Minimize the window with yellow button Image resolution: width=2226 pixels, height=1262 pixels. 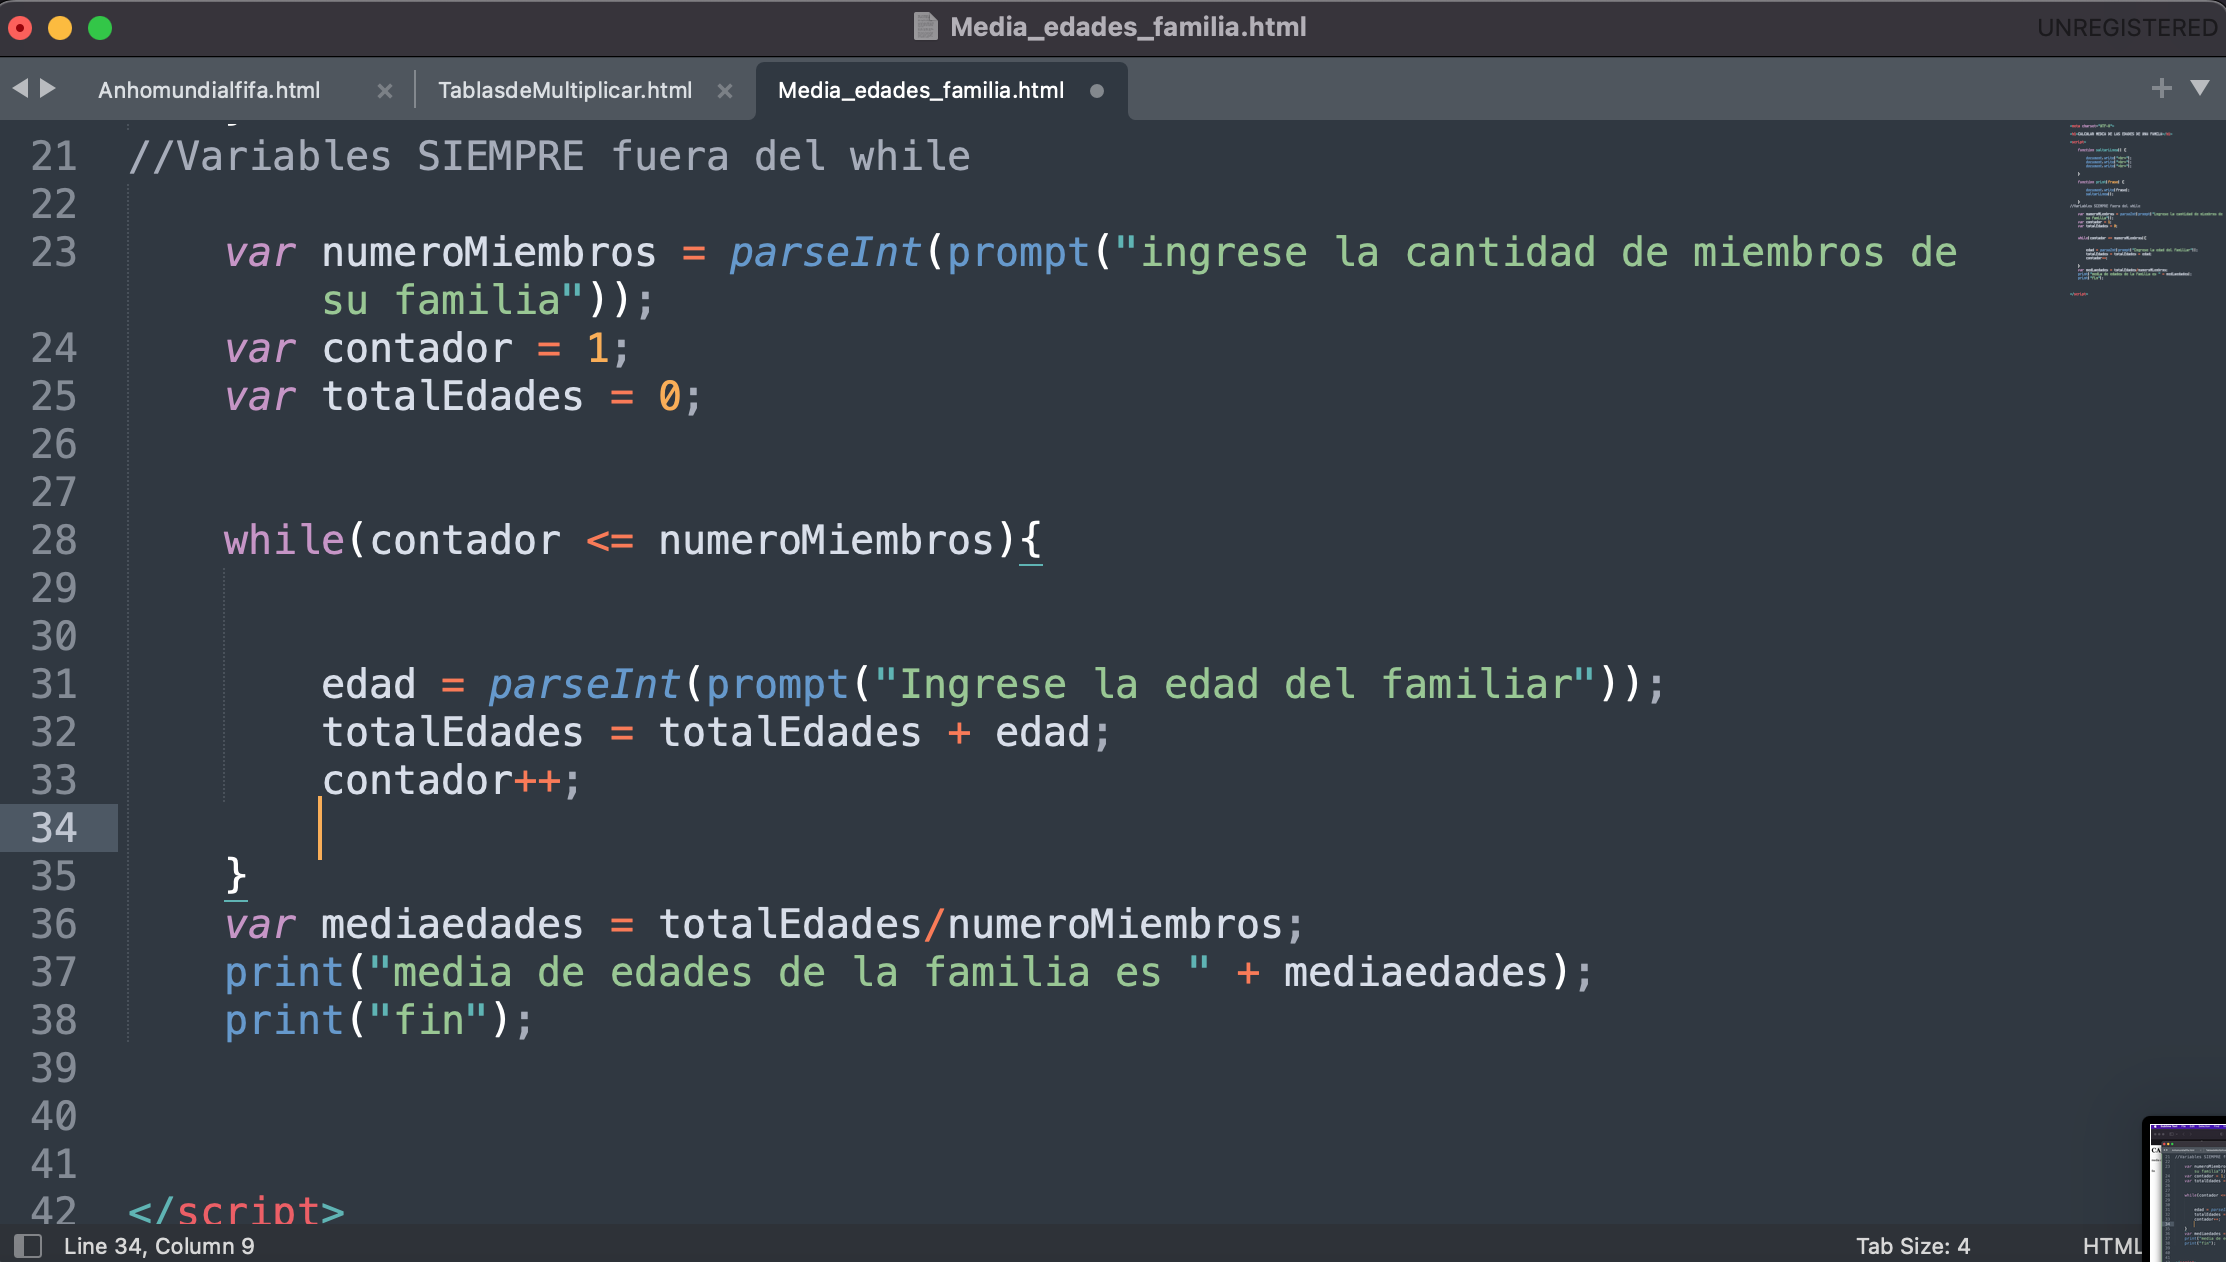tap(60, 28)
